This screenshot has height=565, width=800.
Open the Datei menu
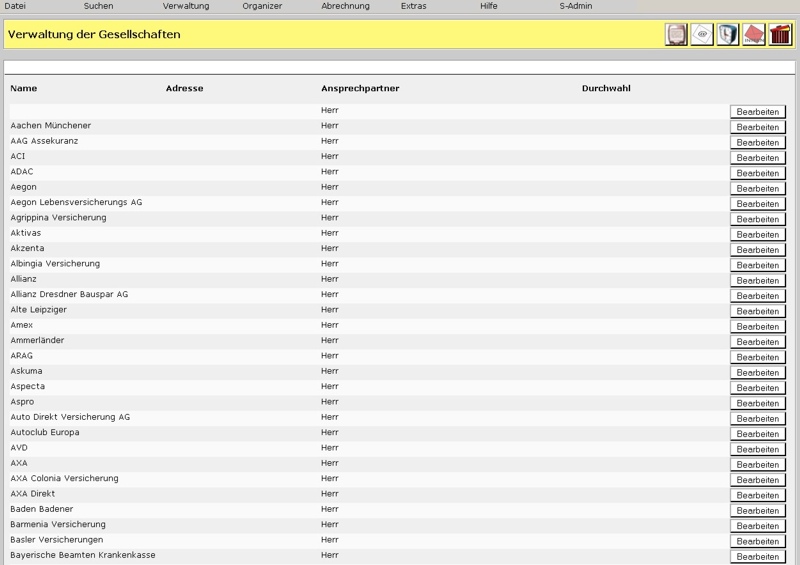15,6
